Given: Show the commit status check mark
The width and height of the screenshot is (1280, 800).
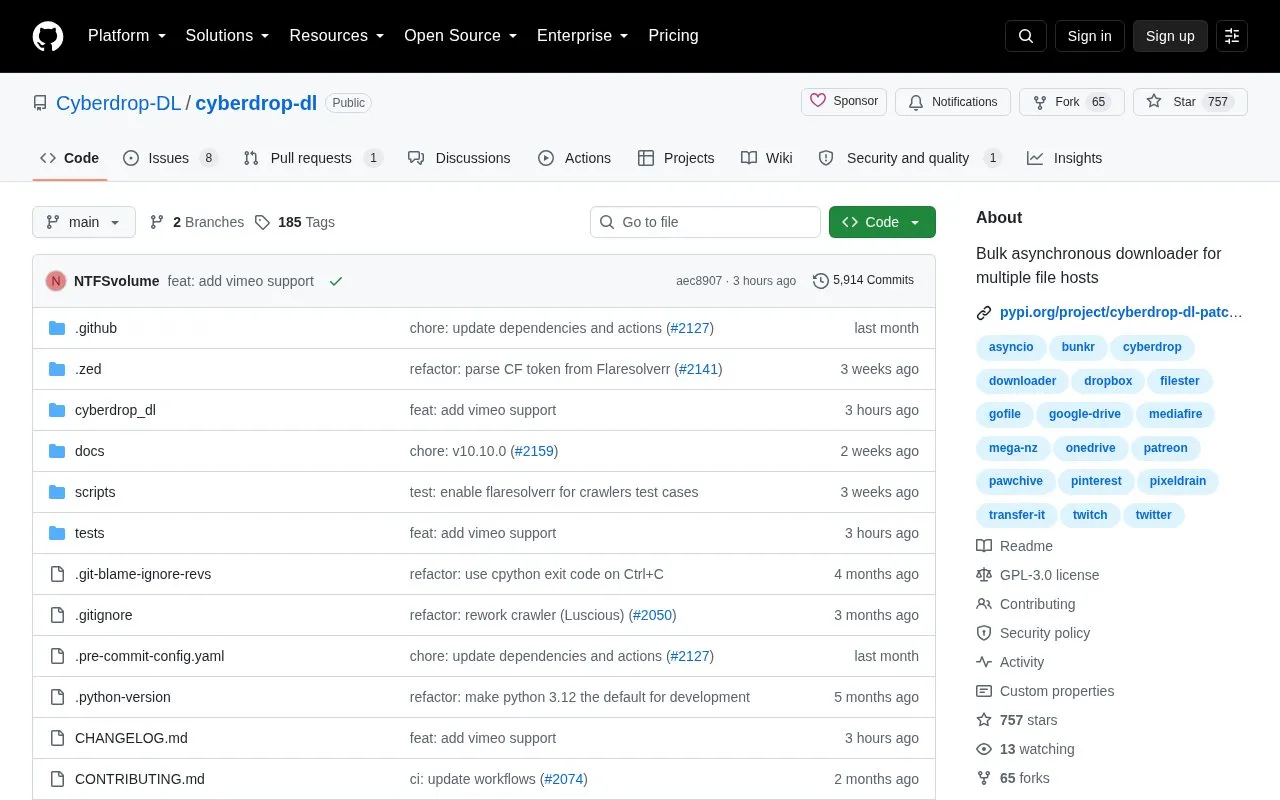Looking at the screenshot, I should 336,281.
